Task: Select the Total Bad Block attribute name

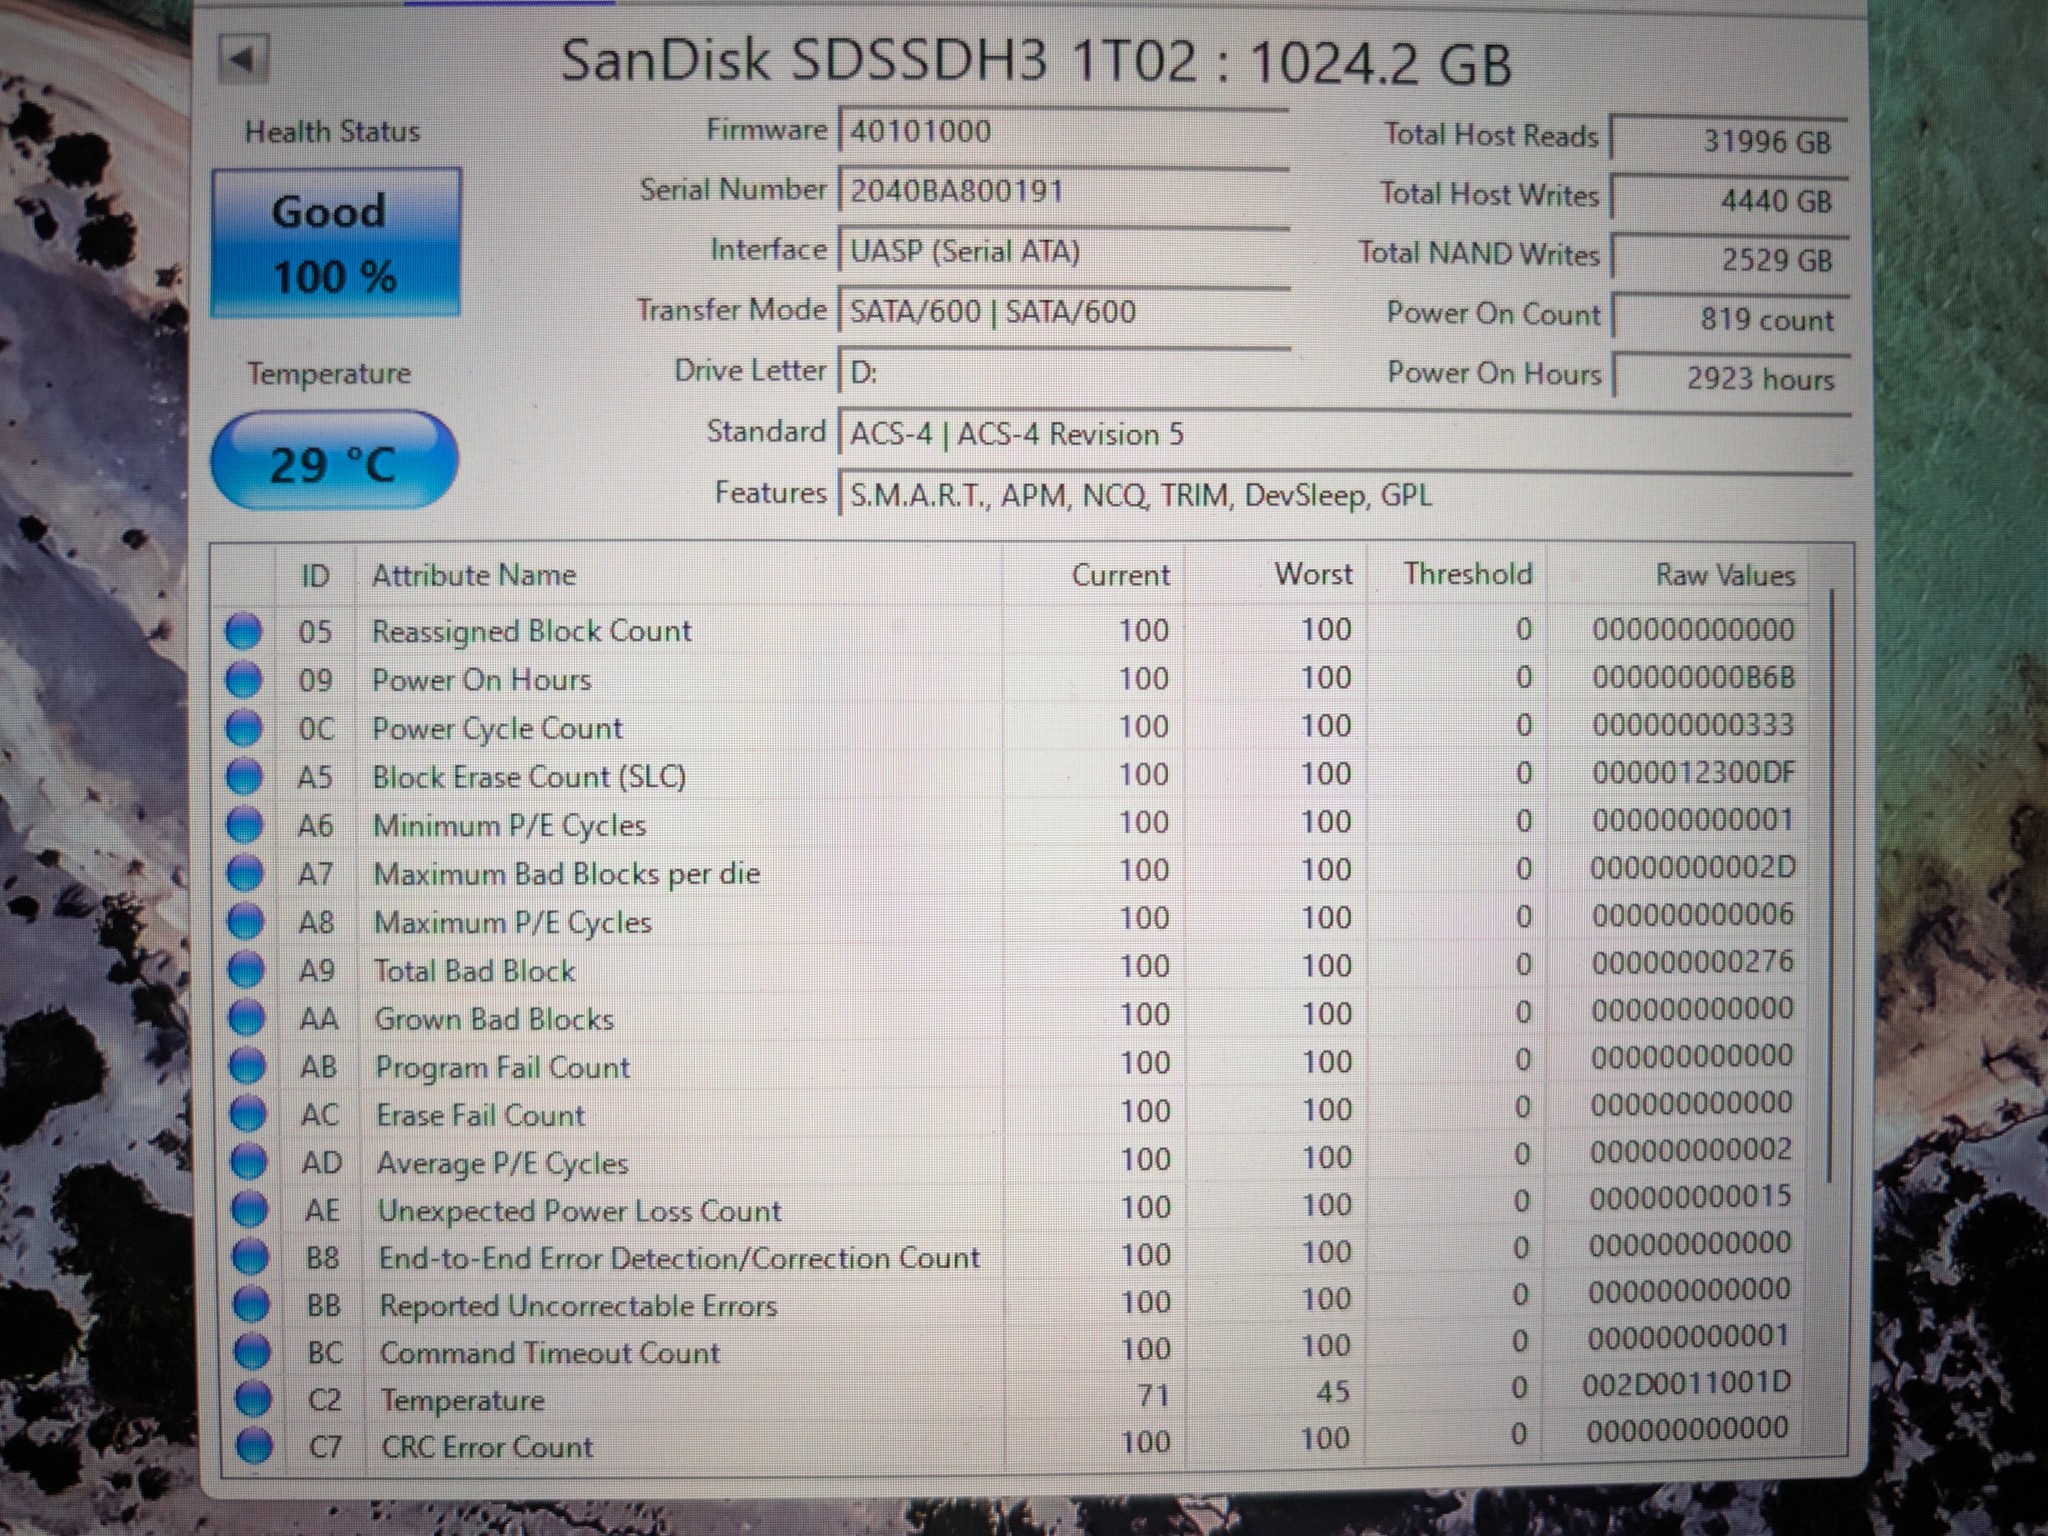Action: point(474,971)
